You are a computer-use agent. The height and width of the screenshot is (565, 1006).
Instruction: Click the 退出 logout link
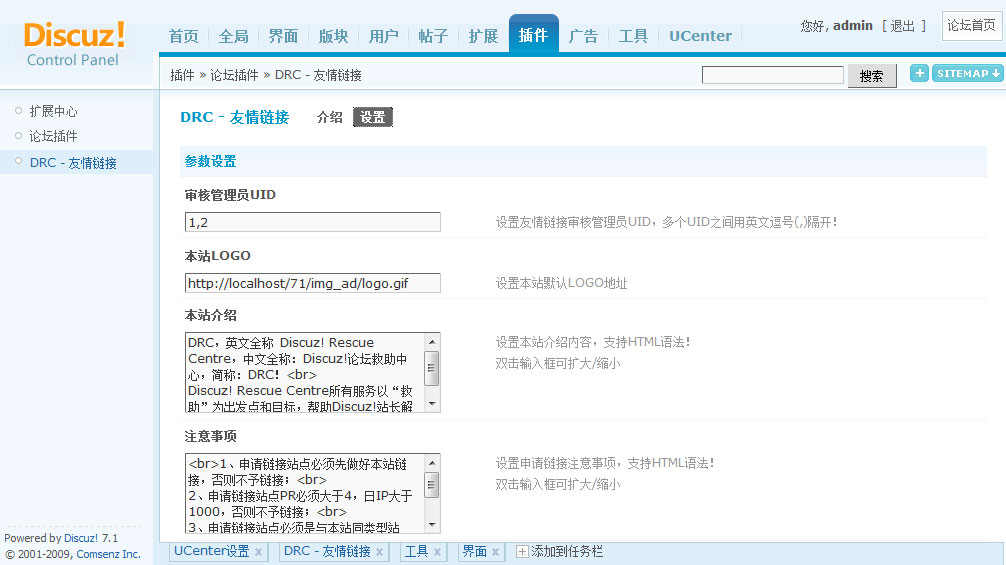(903, 26)
